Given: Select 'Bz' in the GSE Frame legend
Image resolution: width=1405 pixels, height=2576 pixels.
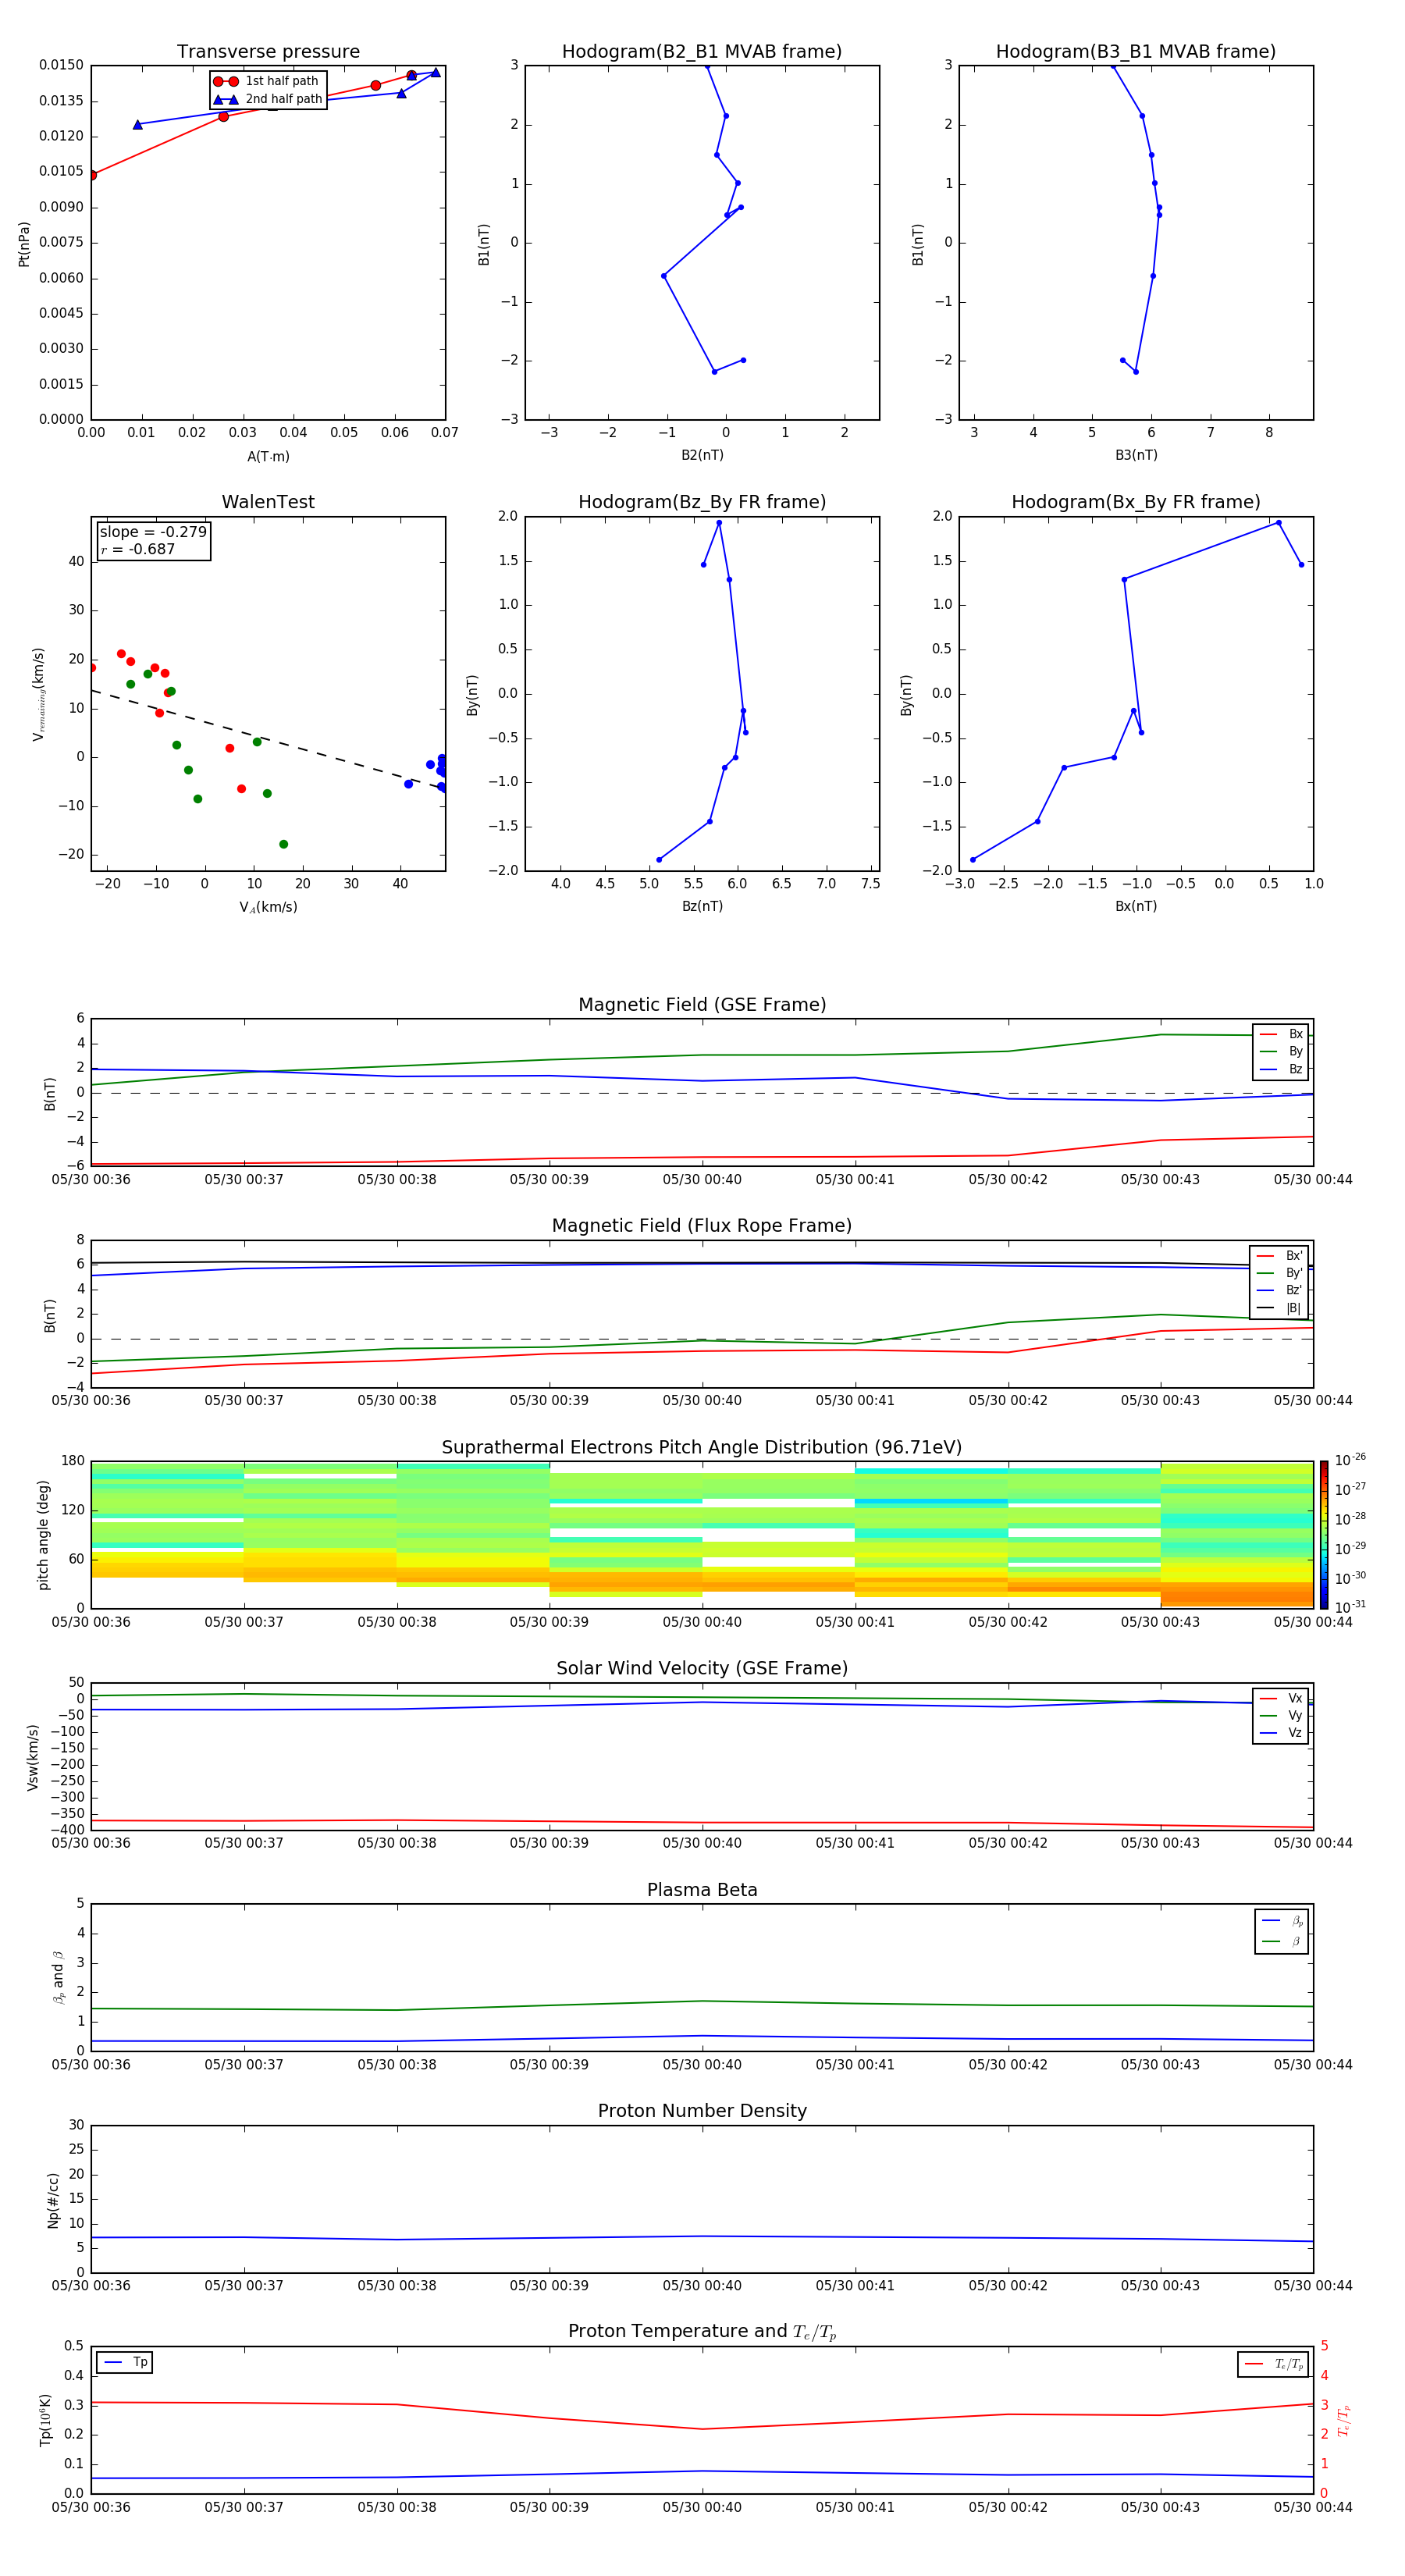Looking at the screenshot, I should pos(1281,1069).
